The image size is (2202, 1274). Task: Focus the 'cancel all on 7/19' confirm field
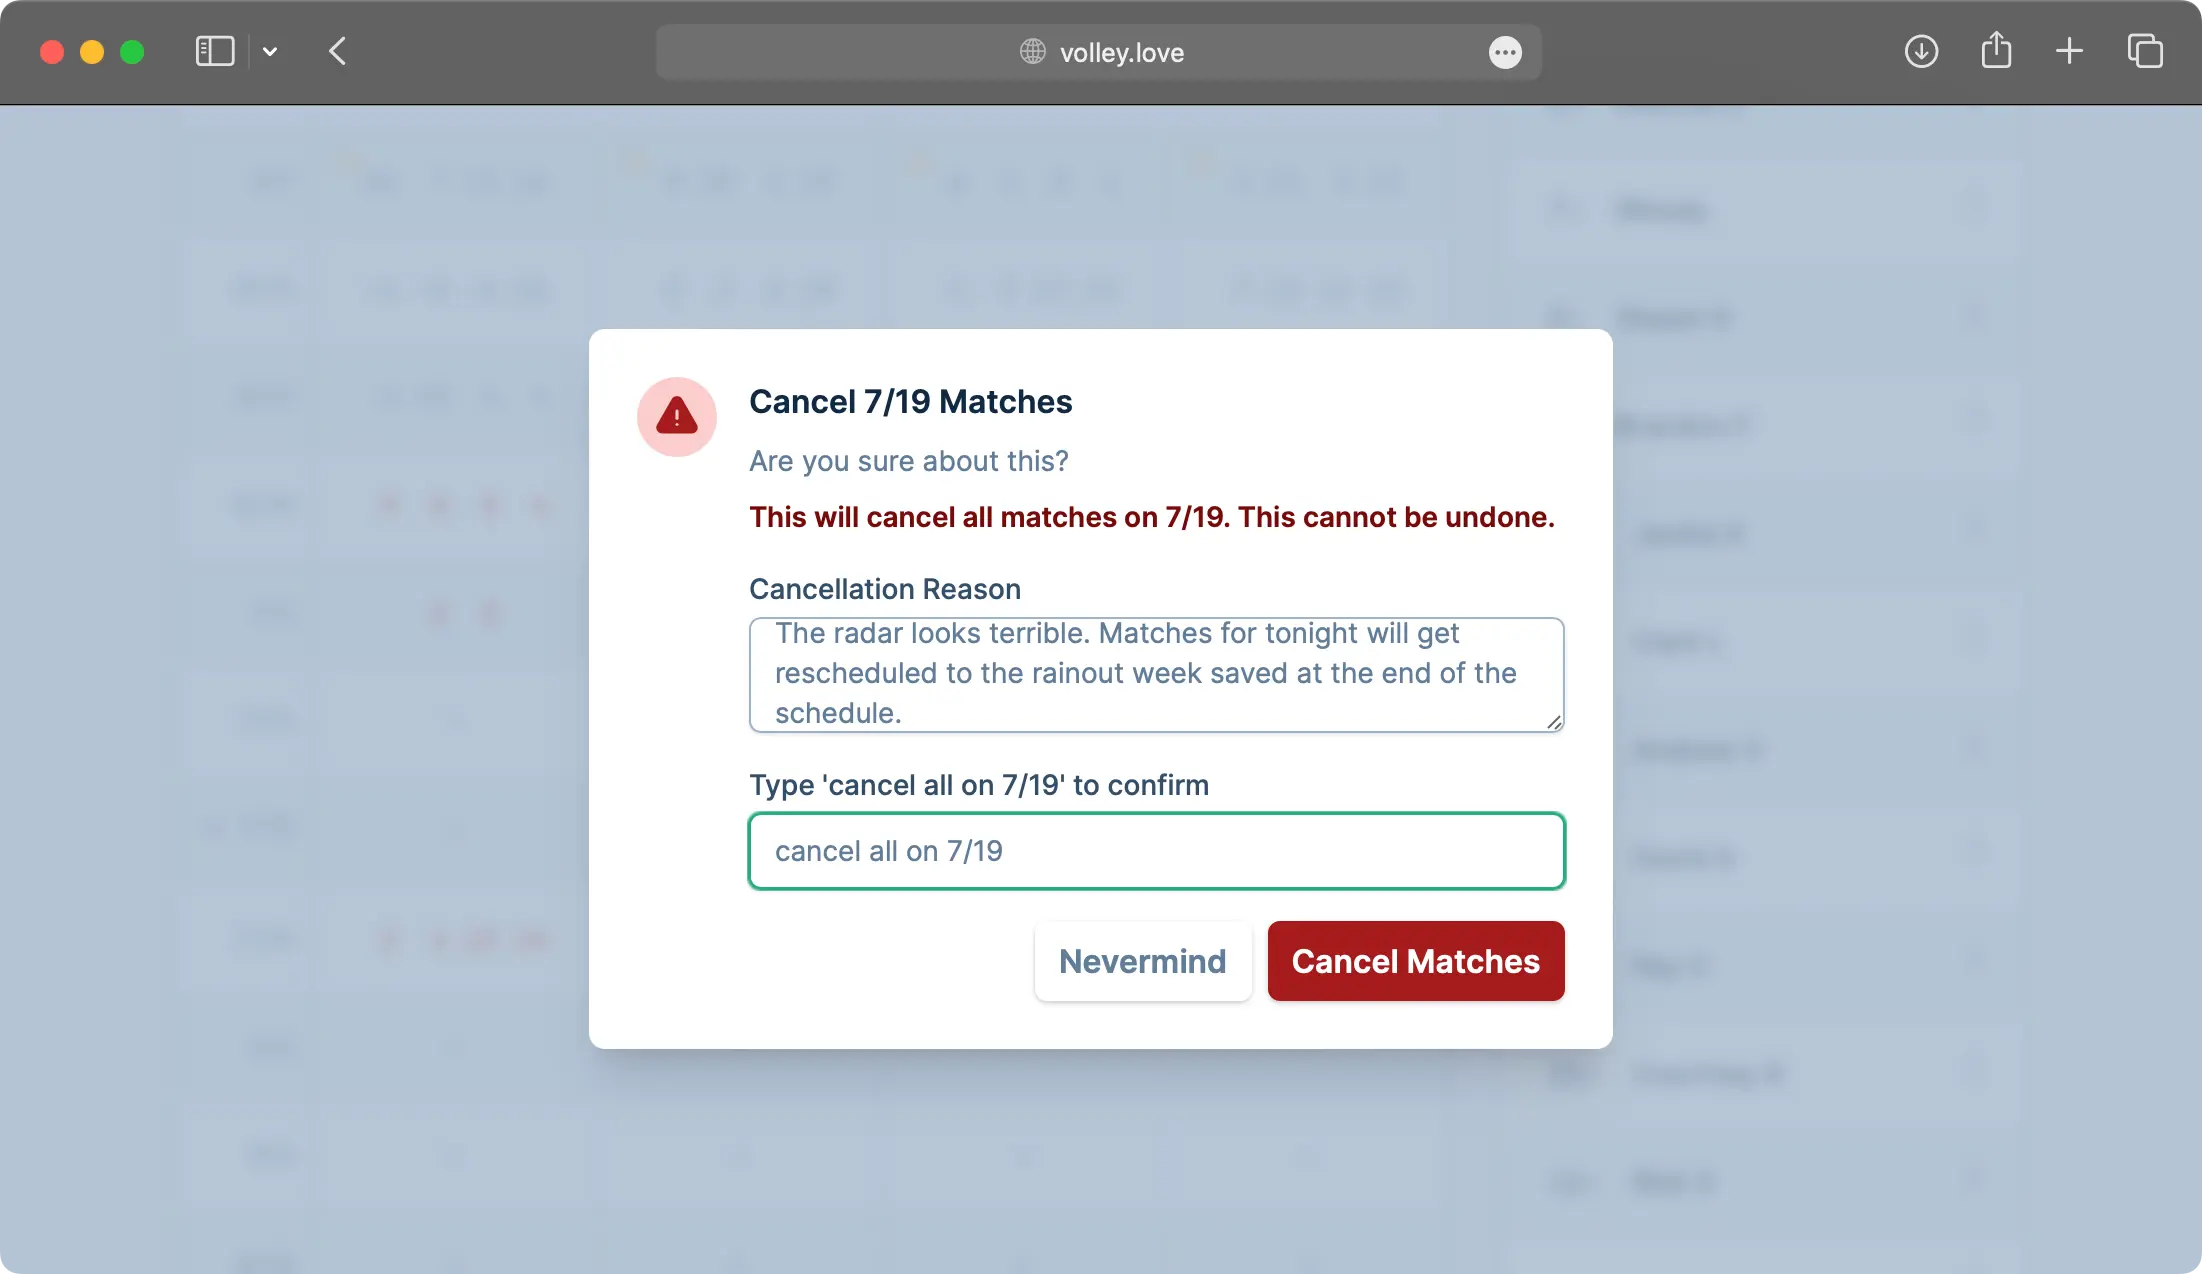[1155, 851]
